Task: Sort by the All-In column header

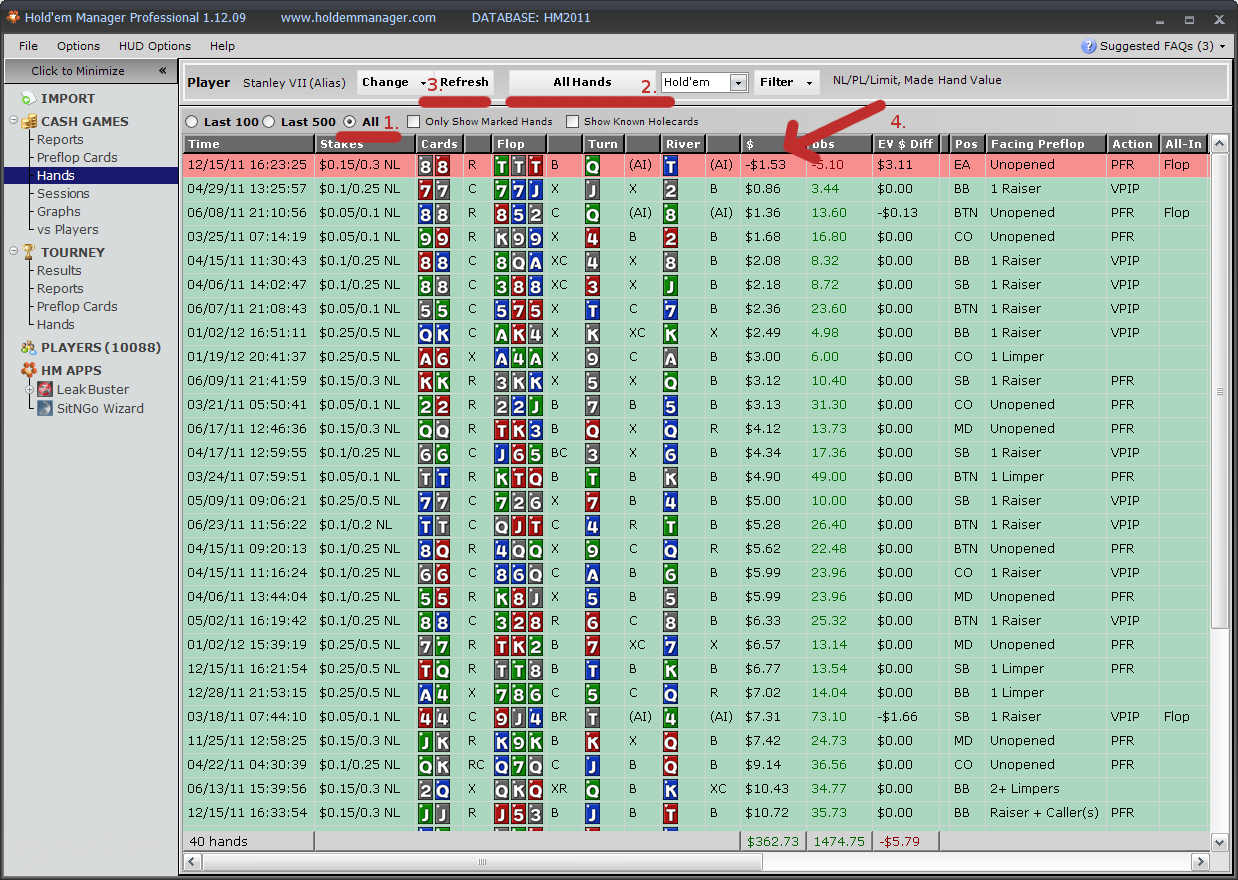Action: coord(1184,144)
